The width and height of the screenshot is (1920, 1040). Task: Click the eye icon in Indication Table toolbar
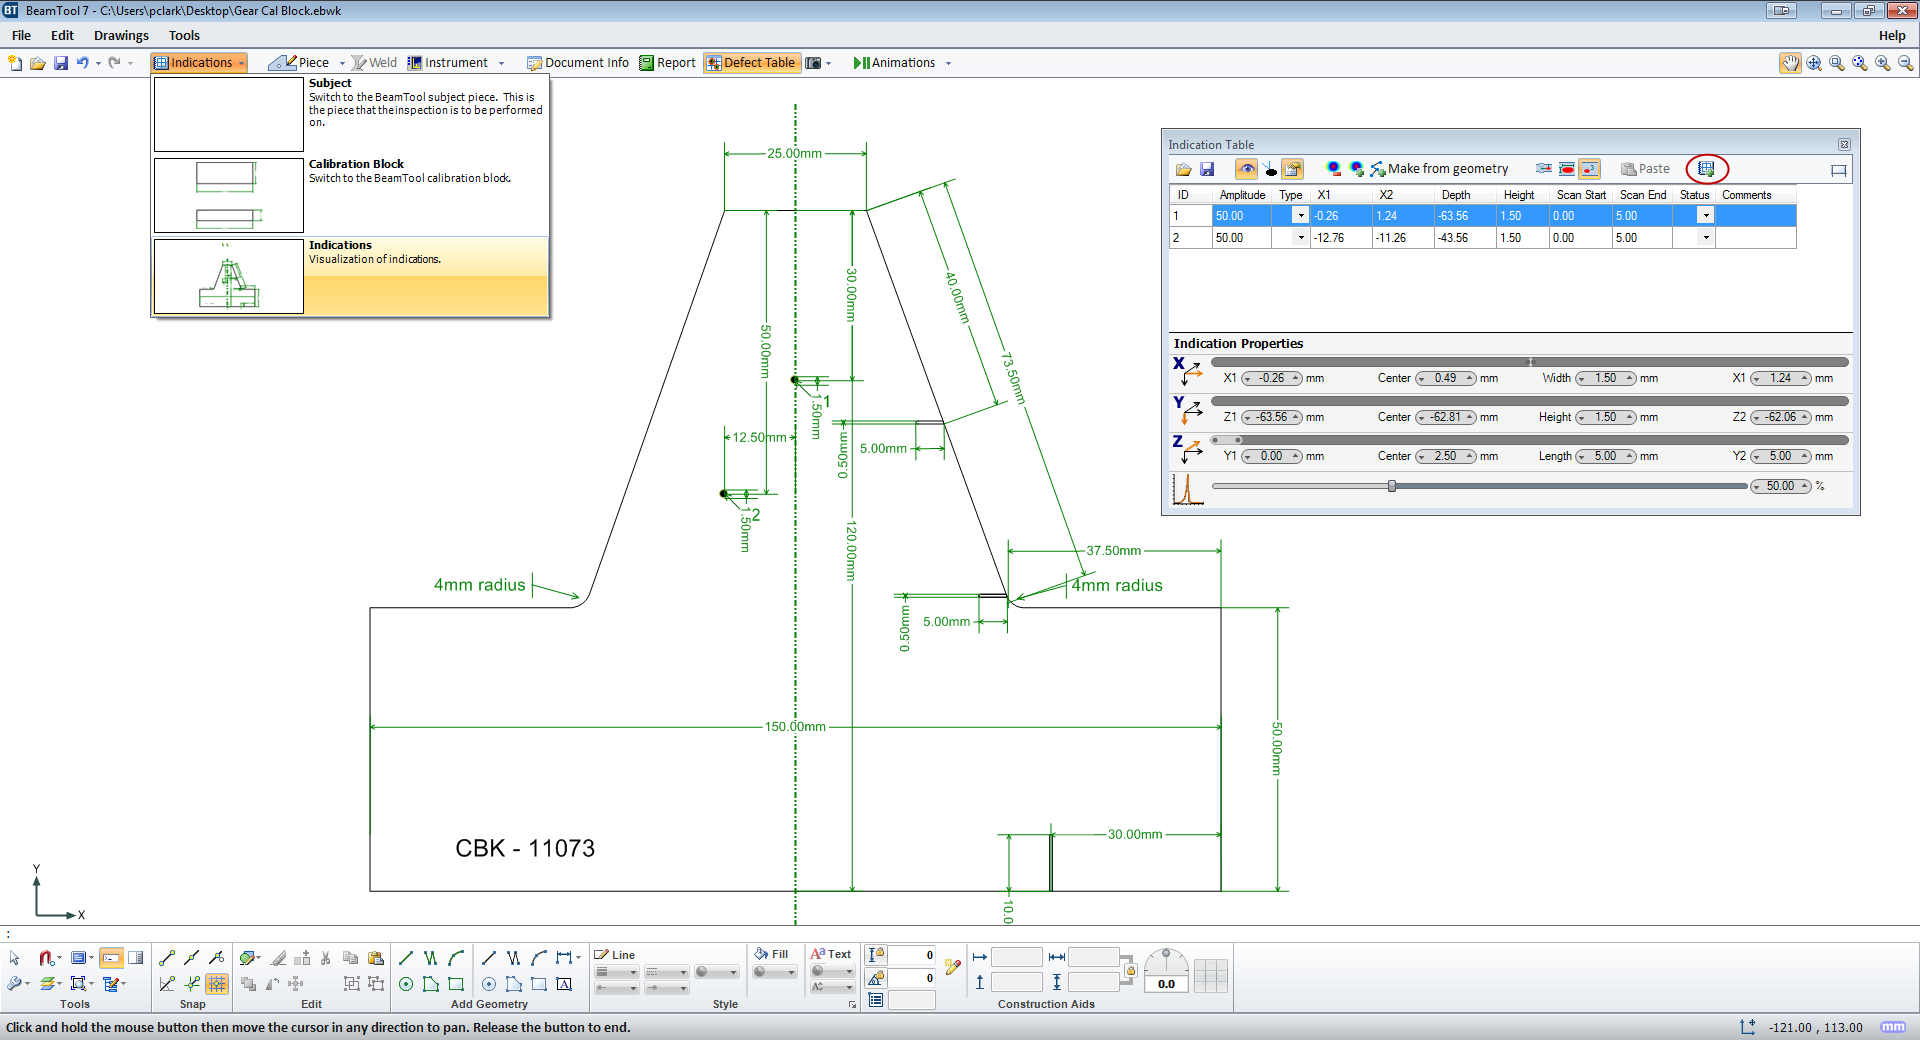click(1246, 169)
